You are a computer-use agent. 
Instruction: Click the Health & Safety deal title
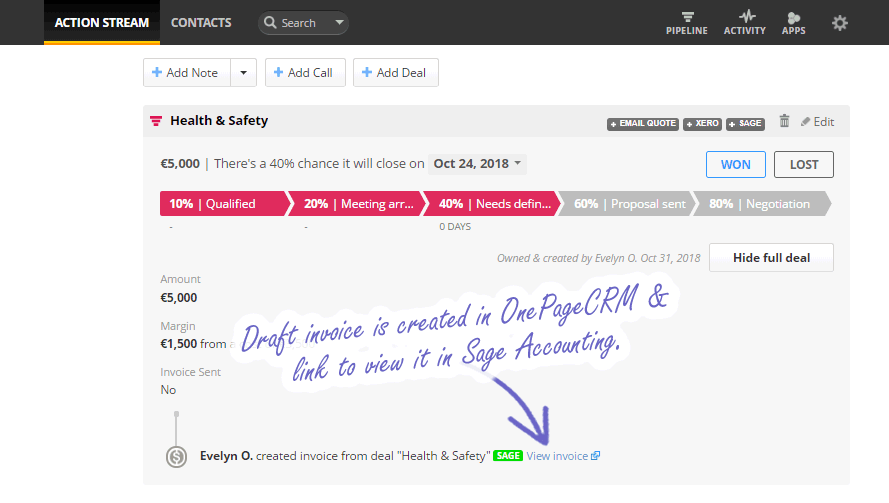coord(219,121)
